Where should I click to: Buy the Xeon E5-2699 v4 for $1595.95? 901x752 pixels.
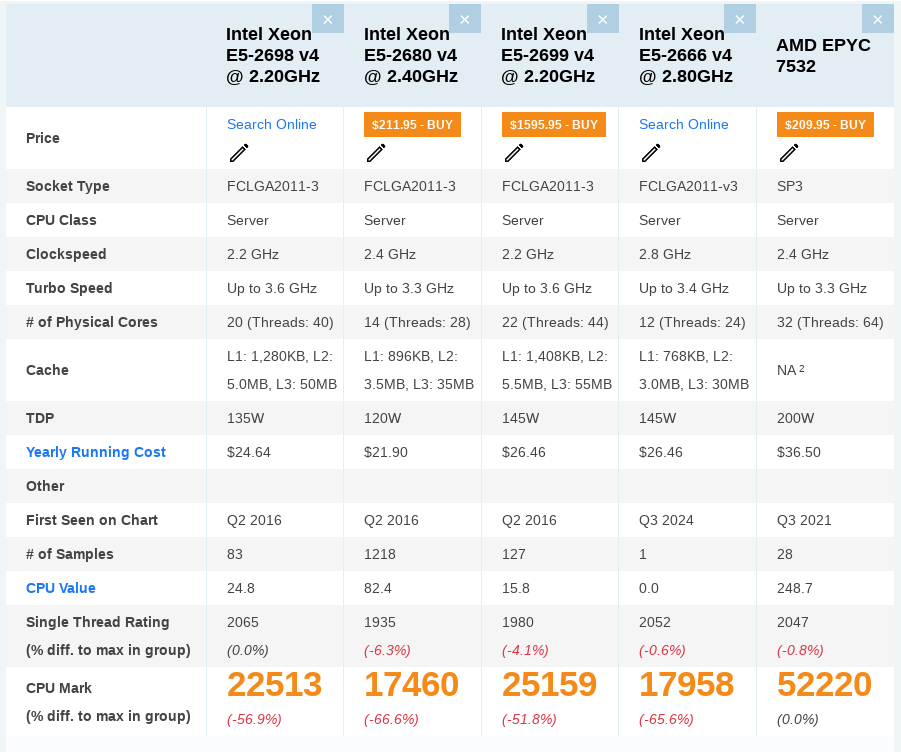pos(554,125)
